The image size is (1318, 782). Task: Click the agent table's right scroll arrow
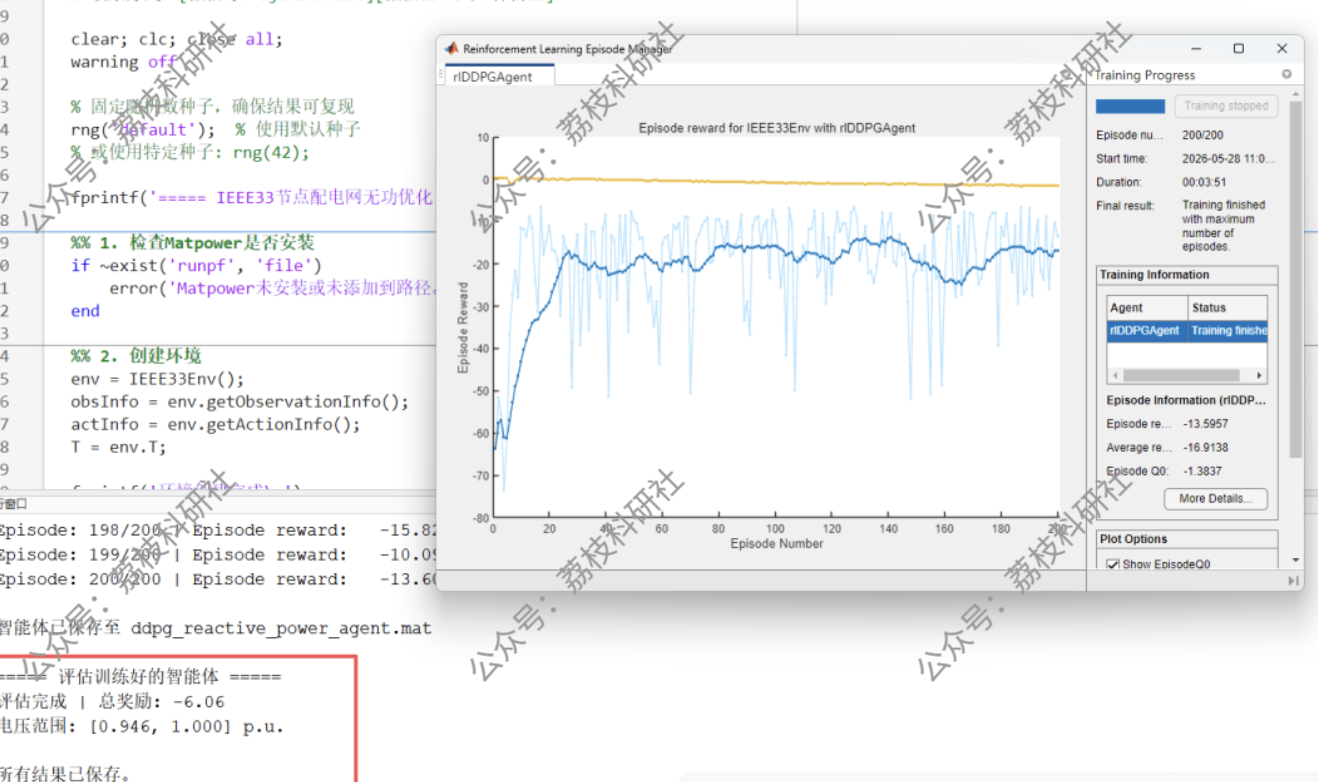tap(1259, 376)
